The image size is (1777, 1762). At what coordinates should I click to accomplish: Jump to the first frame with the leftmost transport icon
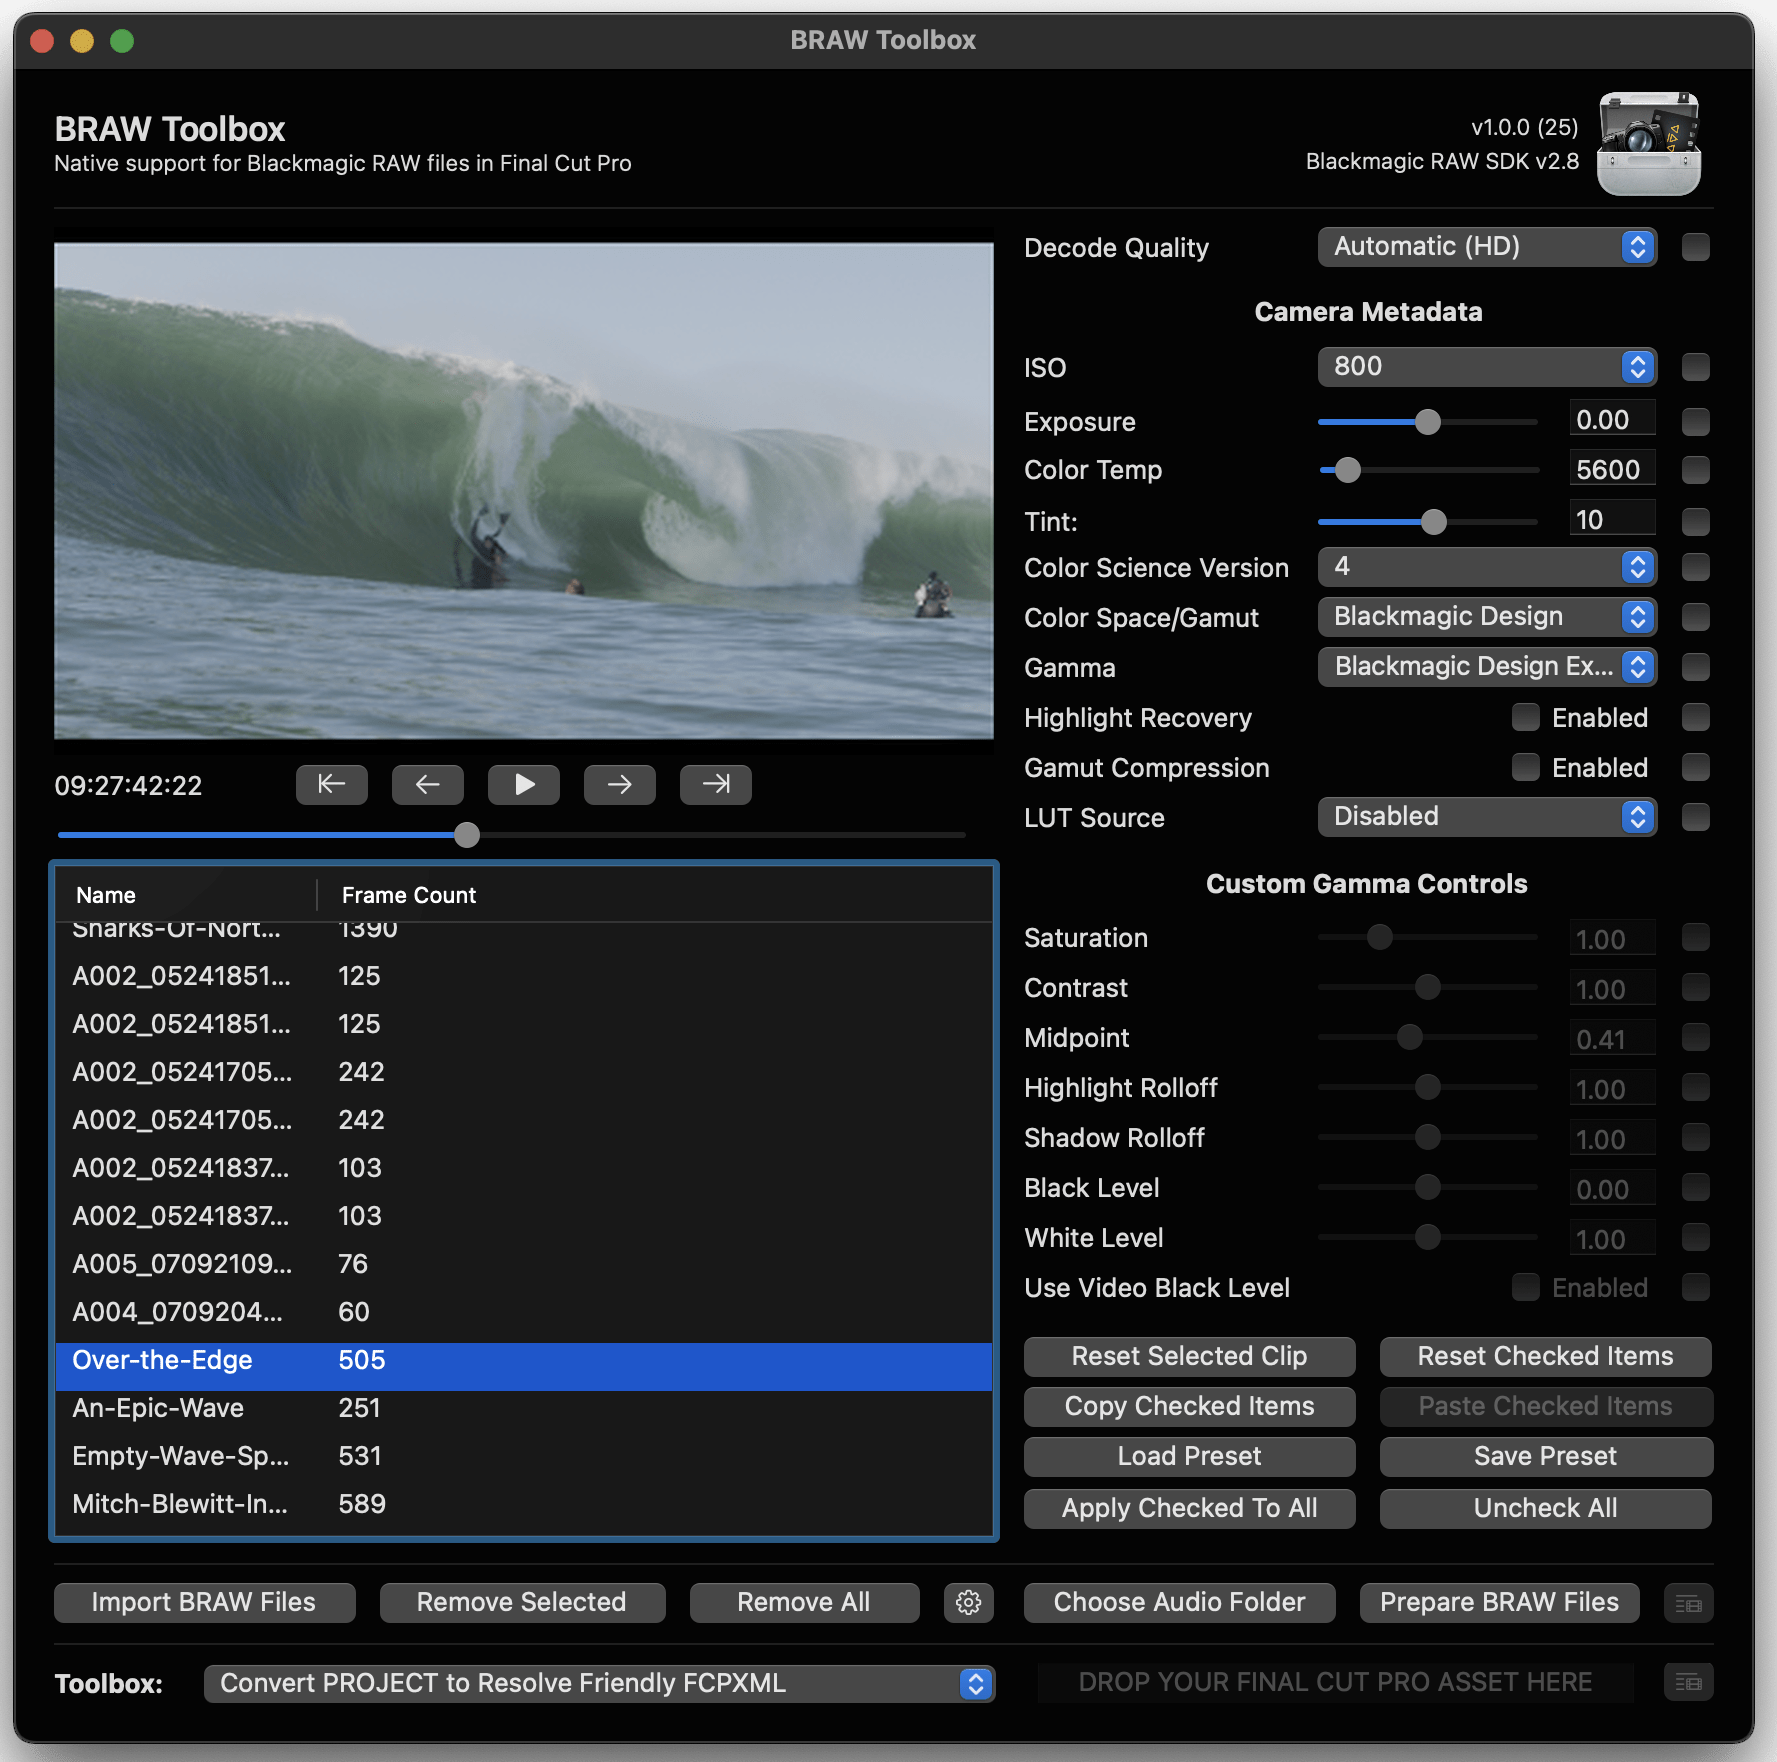click(x=331, y=784)
